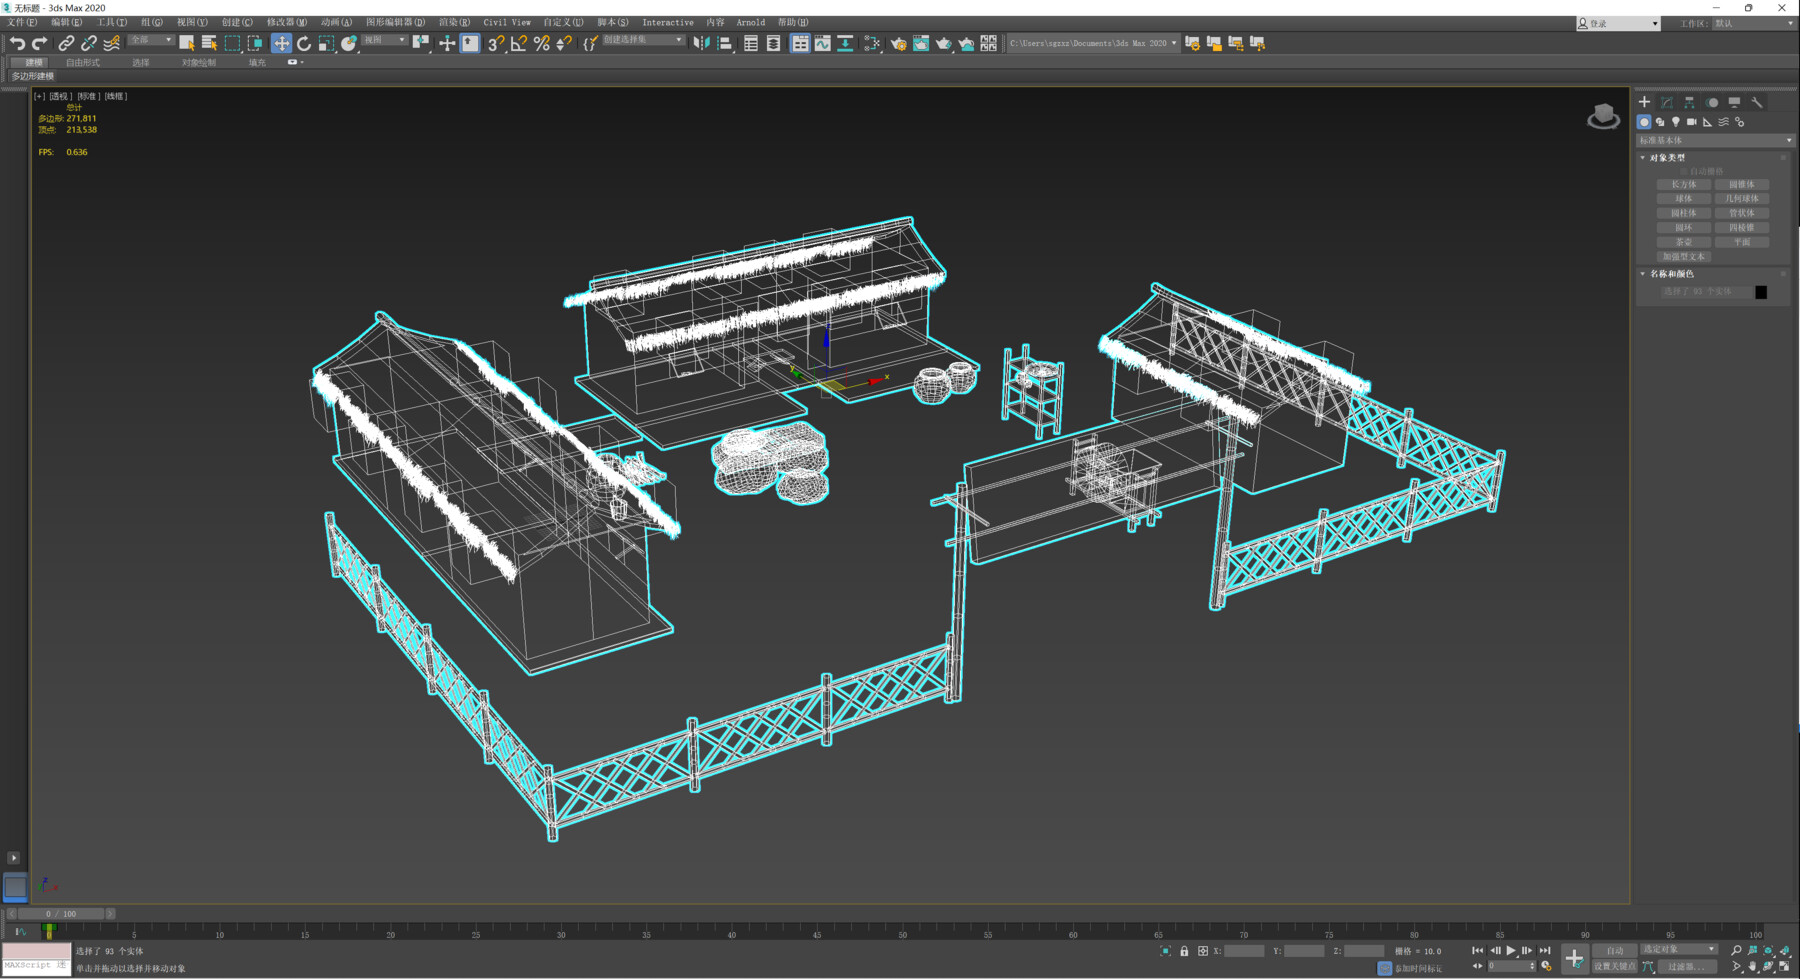Check the 自动栅格 (AutoGrid) checkbox

click(1682, 171)
